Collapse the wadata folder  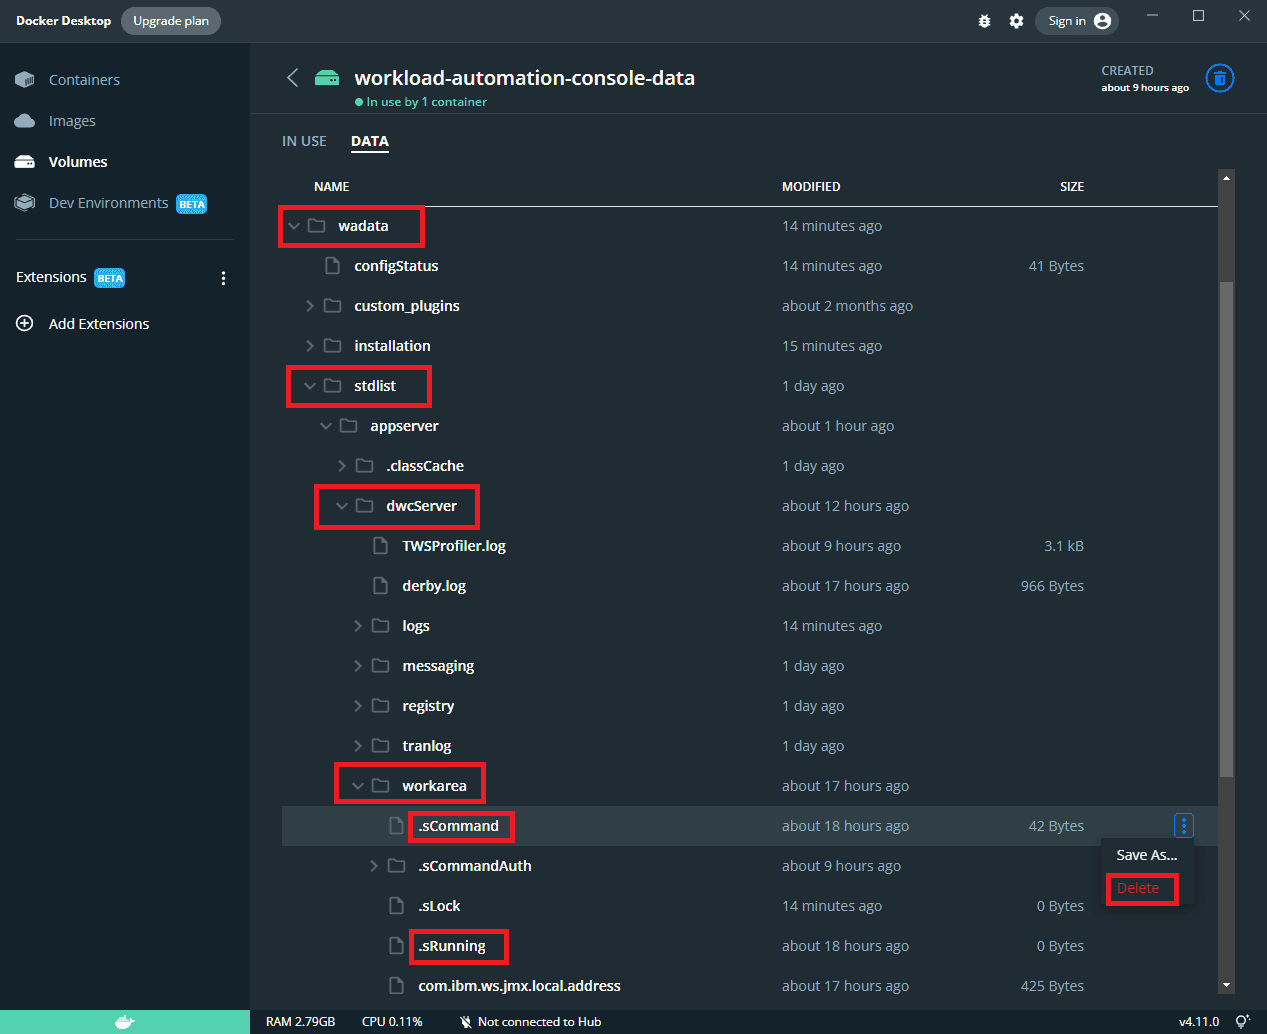pos(294,226)
